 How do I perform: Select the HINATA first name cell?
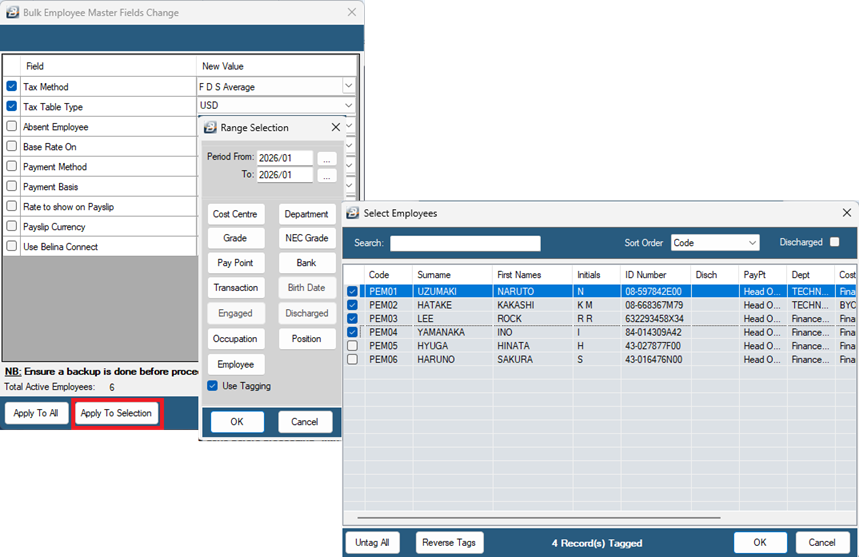(532, 346)
